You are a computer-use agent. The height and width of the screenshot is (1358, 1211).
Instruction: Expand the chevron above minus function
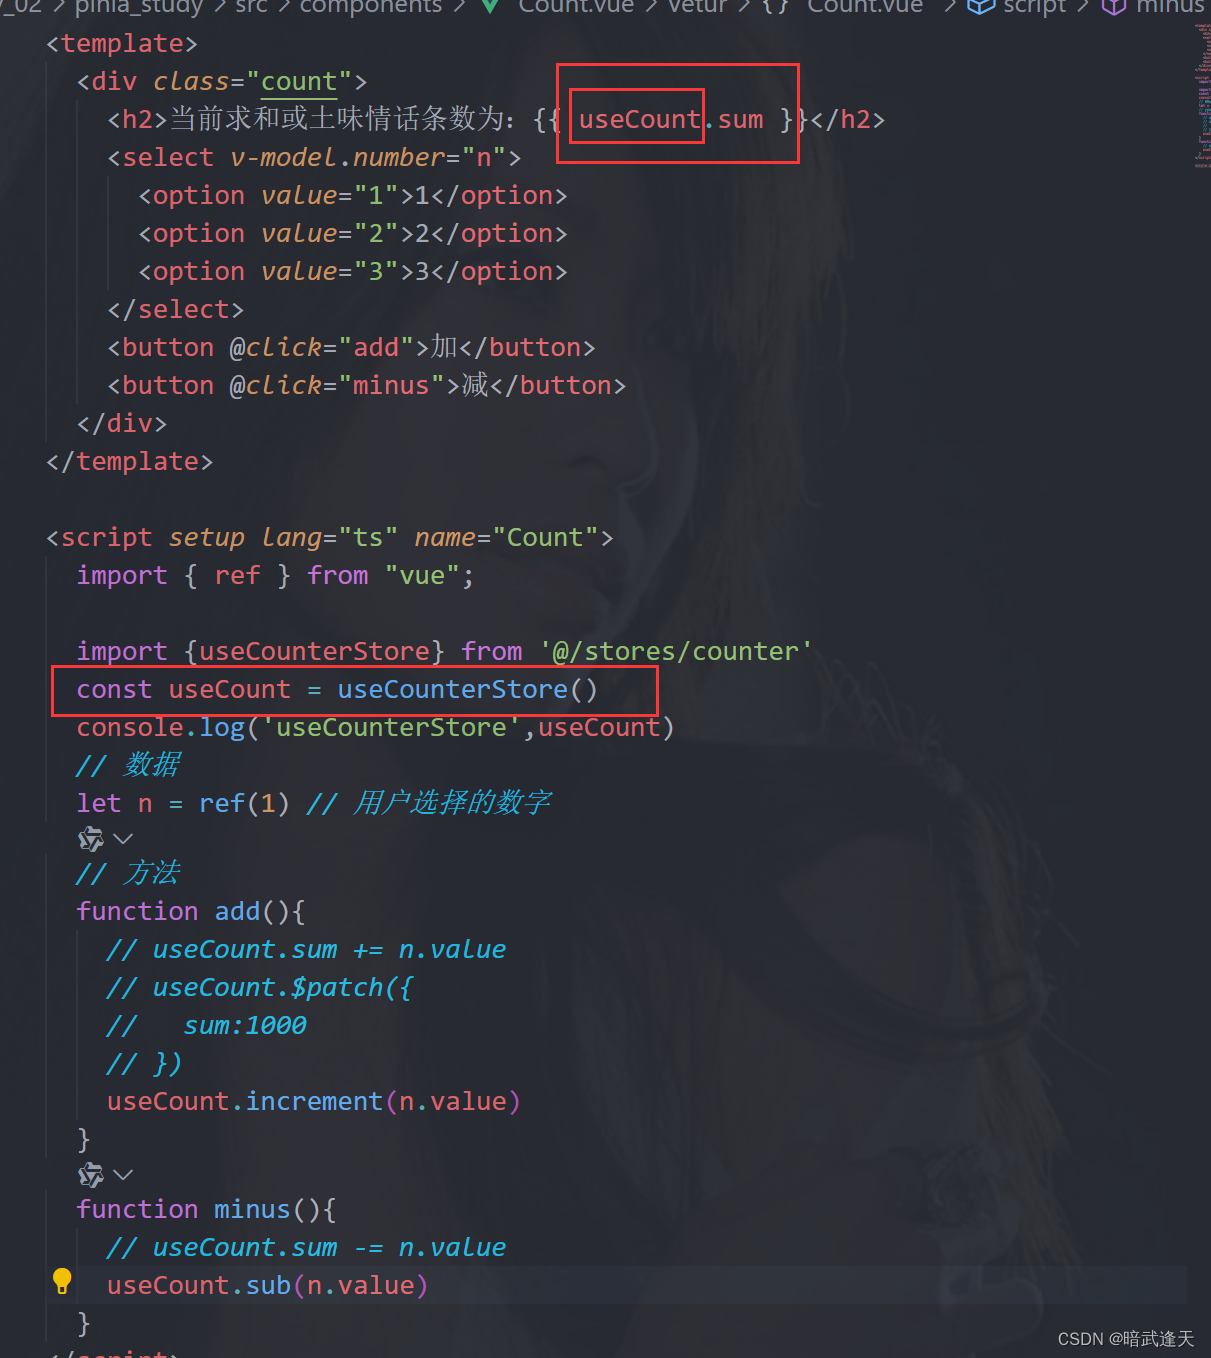pyautogui.click(x=123, y=1174)
